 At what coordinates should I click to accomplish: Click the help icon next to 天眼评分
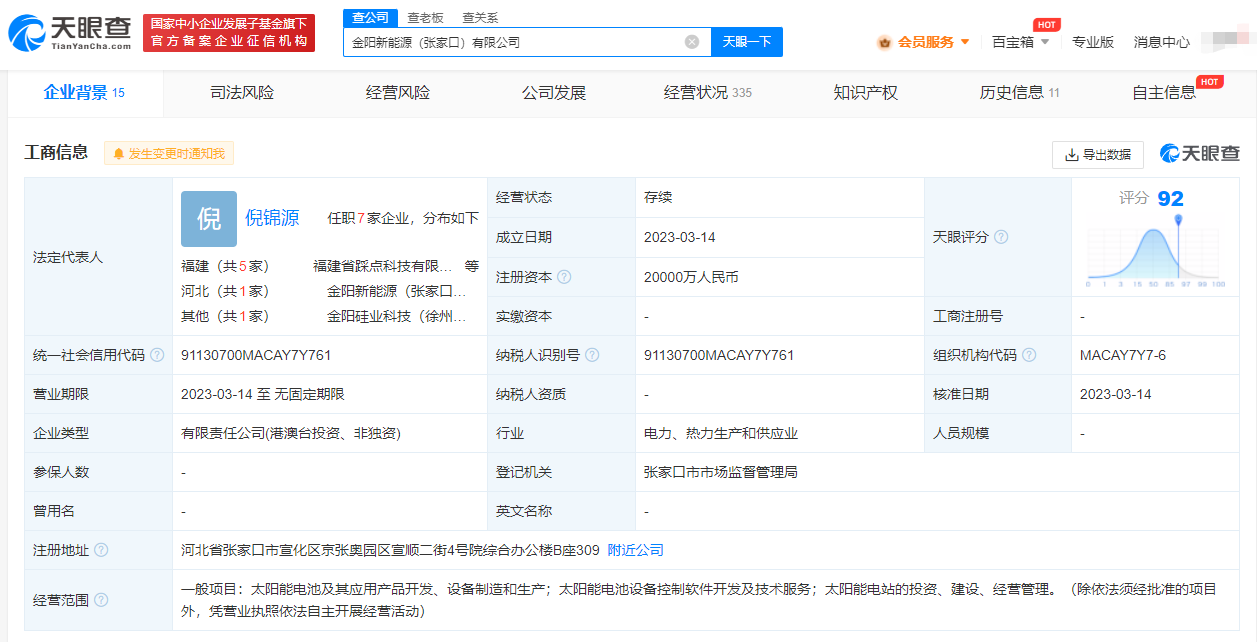1000,237
